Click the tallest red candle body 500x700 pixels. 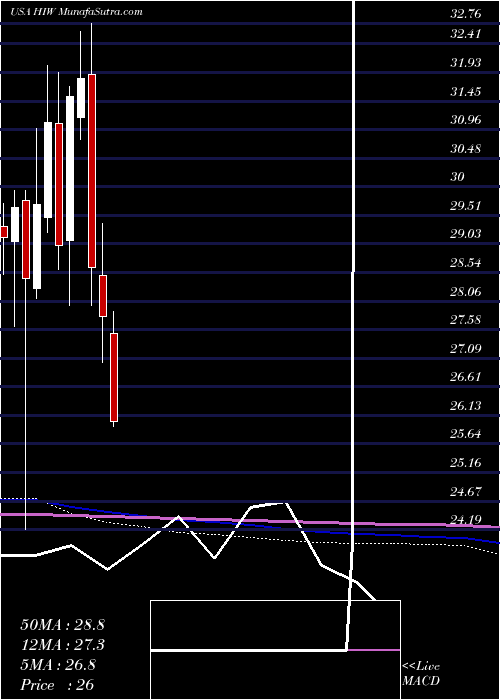click(x=92, y=171)
